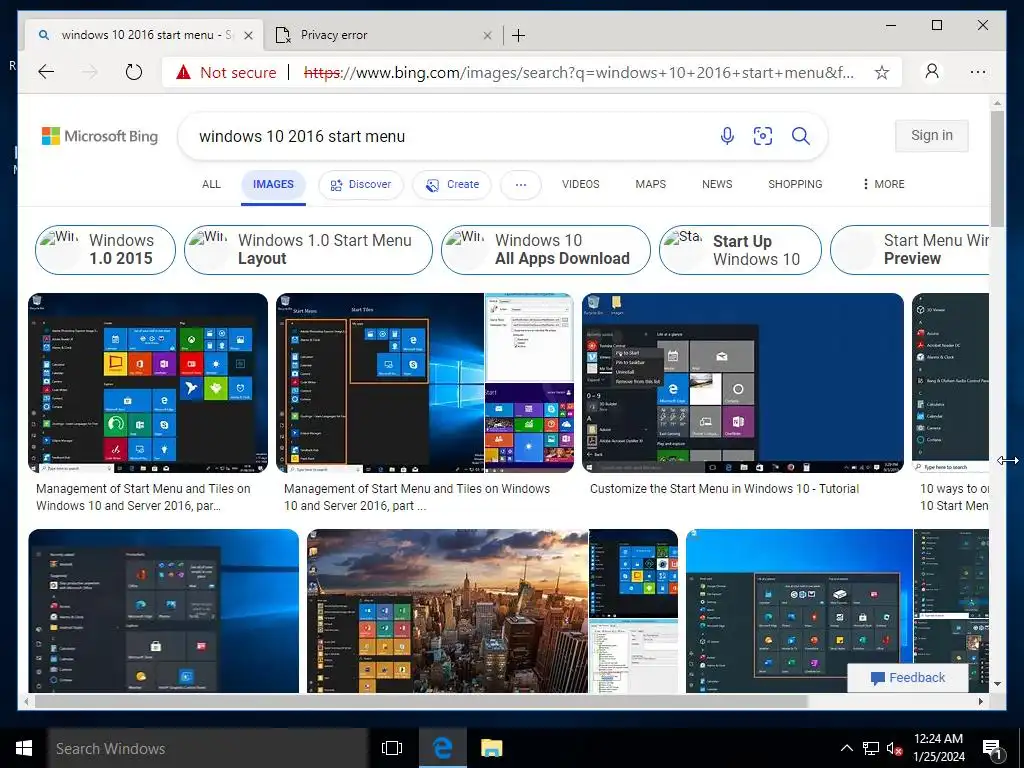
Task: Close the Privacy error tab
Action: [x=487, y=35]
